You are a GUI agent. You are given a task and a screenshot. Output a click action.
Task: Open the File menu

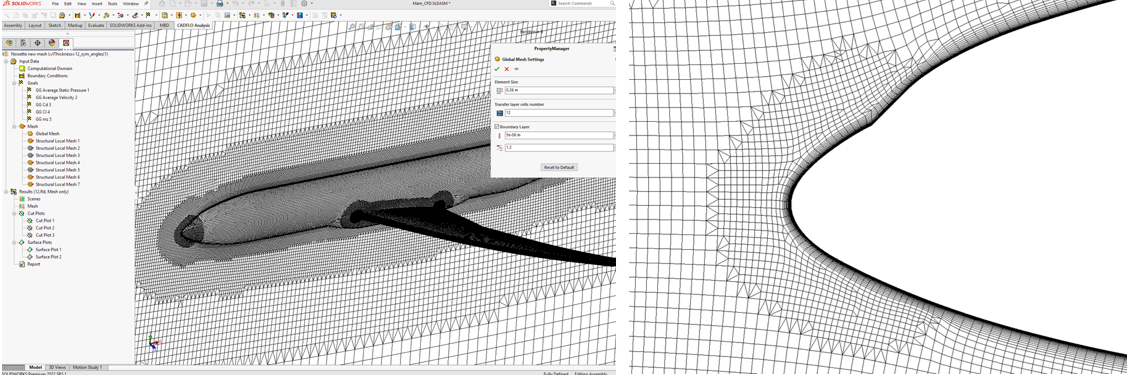click(x=55, y=4)
